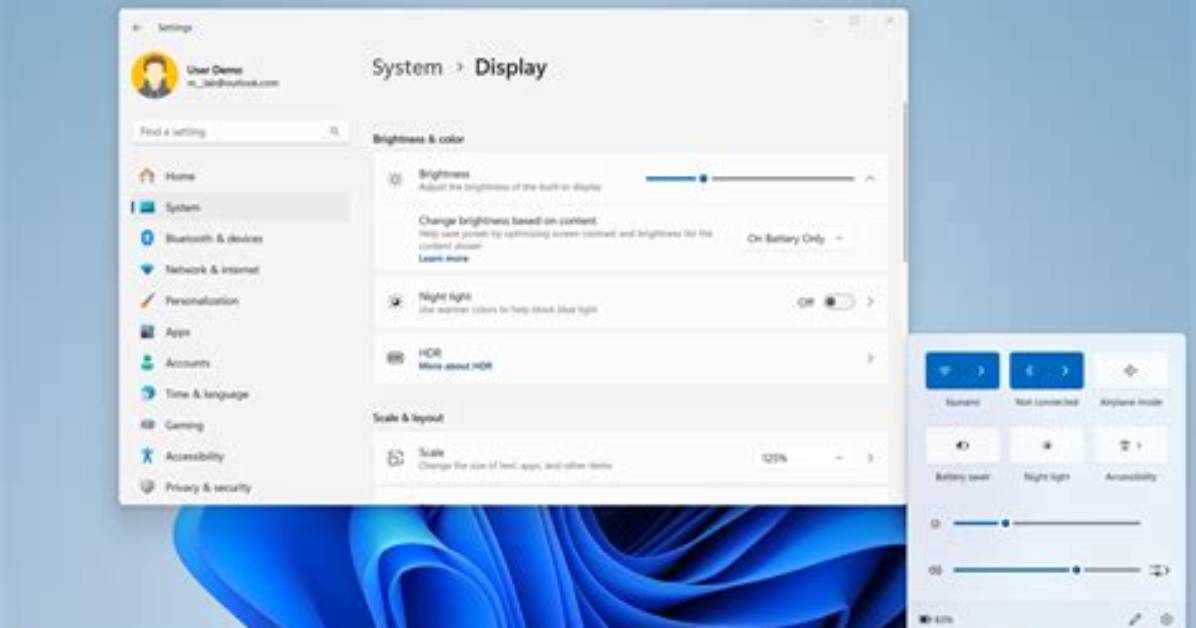Image resolution: width=1196 pixels, height=628 pixels.
Task: Click the Learn more link
Action: (443, 259)
